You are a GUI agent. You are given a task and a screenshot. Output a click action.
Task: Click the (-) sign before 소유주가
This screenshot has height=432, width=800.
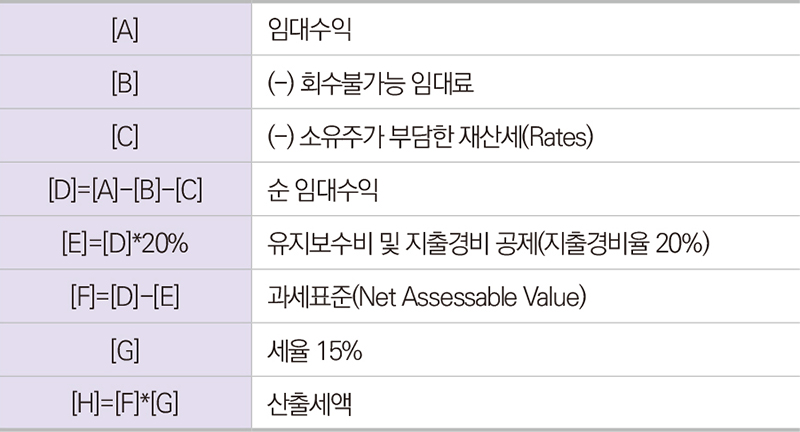pos(280,137)
